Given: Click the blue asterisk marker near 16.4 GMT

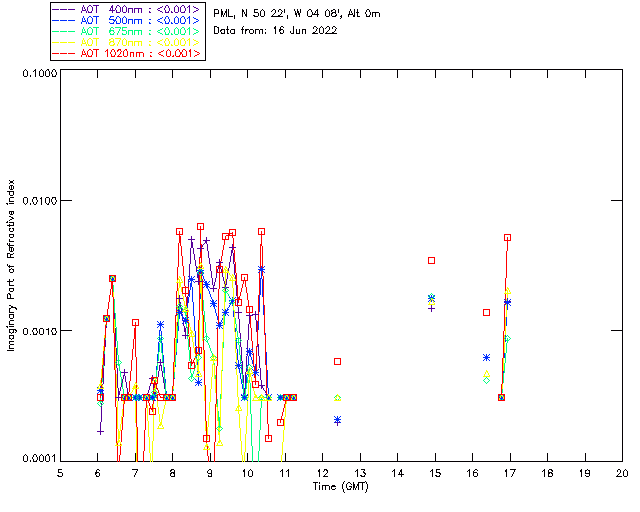Looking at the screenshot, I should coord(487,357).
